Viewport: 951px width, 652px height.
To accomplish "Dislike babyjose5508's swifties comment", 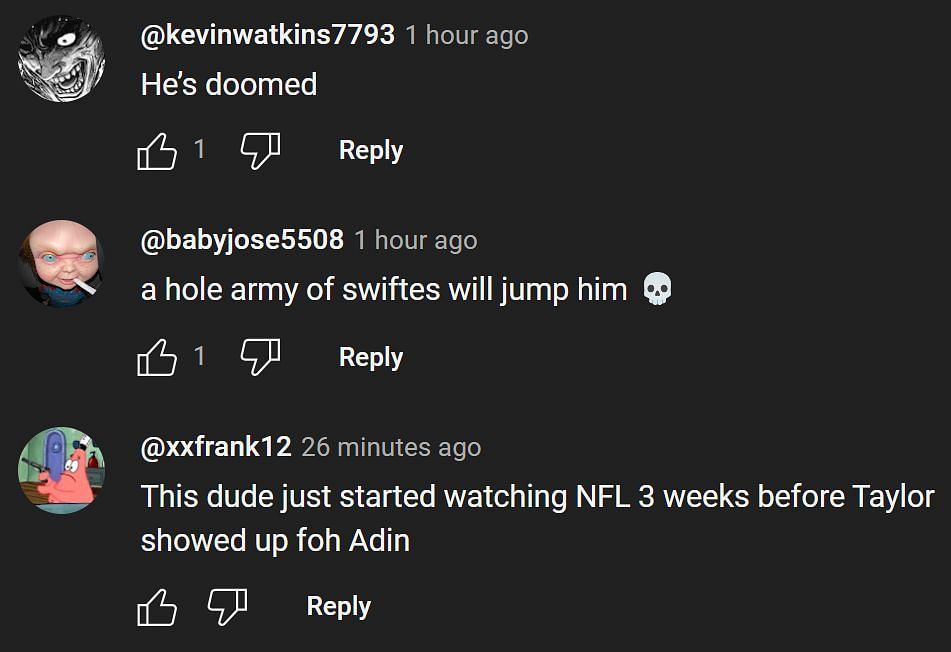I will tap(260, 357).
